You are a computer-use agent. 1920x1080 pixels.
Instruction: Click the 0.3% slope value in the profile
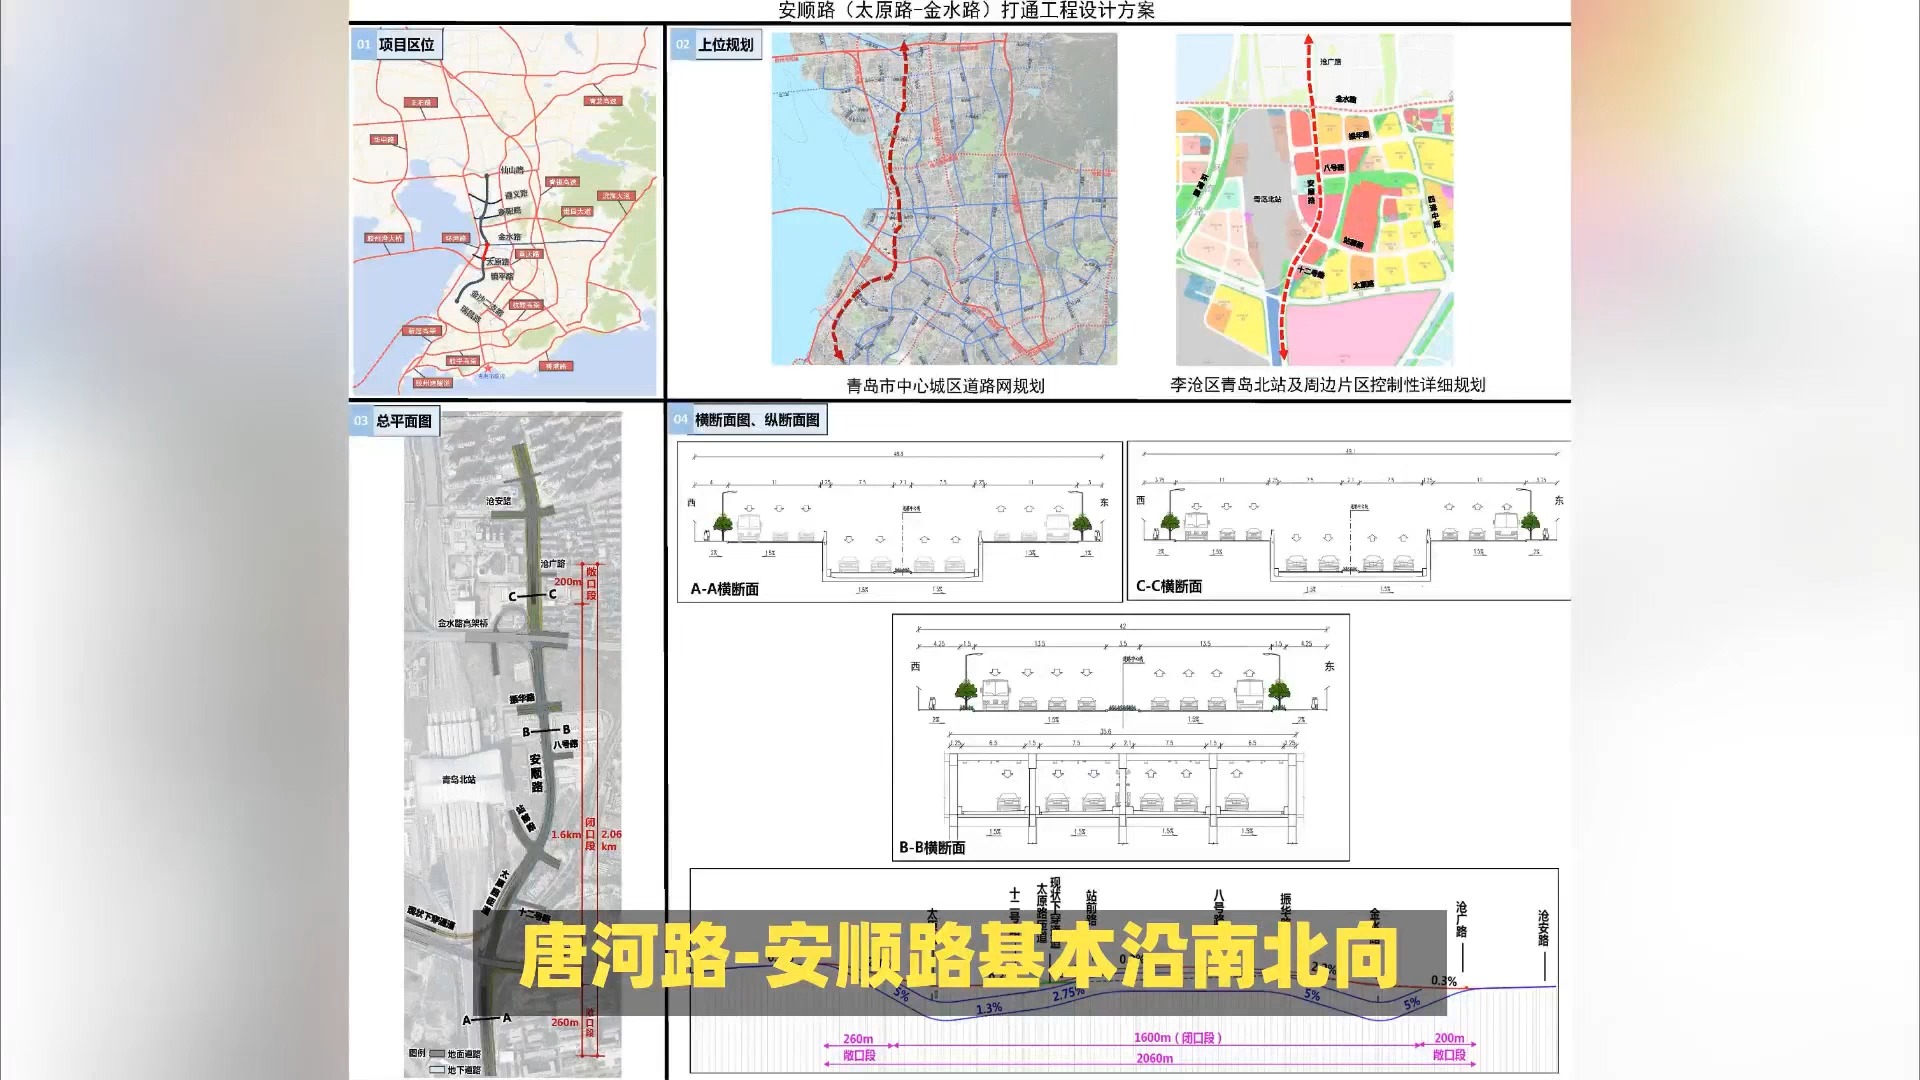coord(1443,981)
